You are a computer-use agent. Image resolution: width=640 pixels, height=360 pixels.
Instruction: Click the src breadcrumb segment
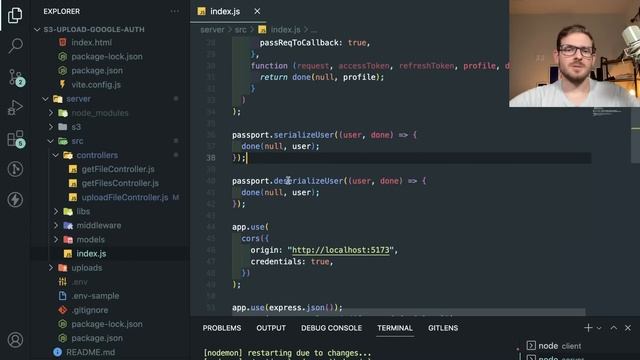pos(240,30)
